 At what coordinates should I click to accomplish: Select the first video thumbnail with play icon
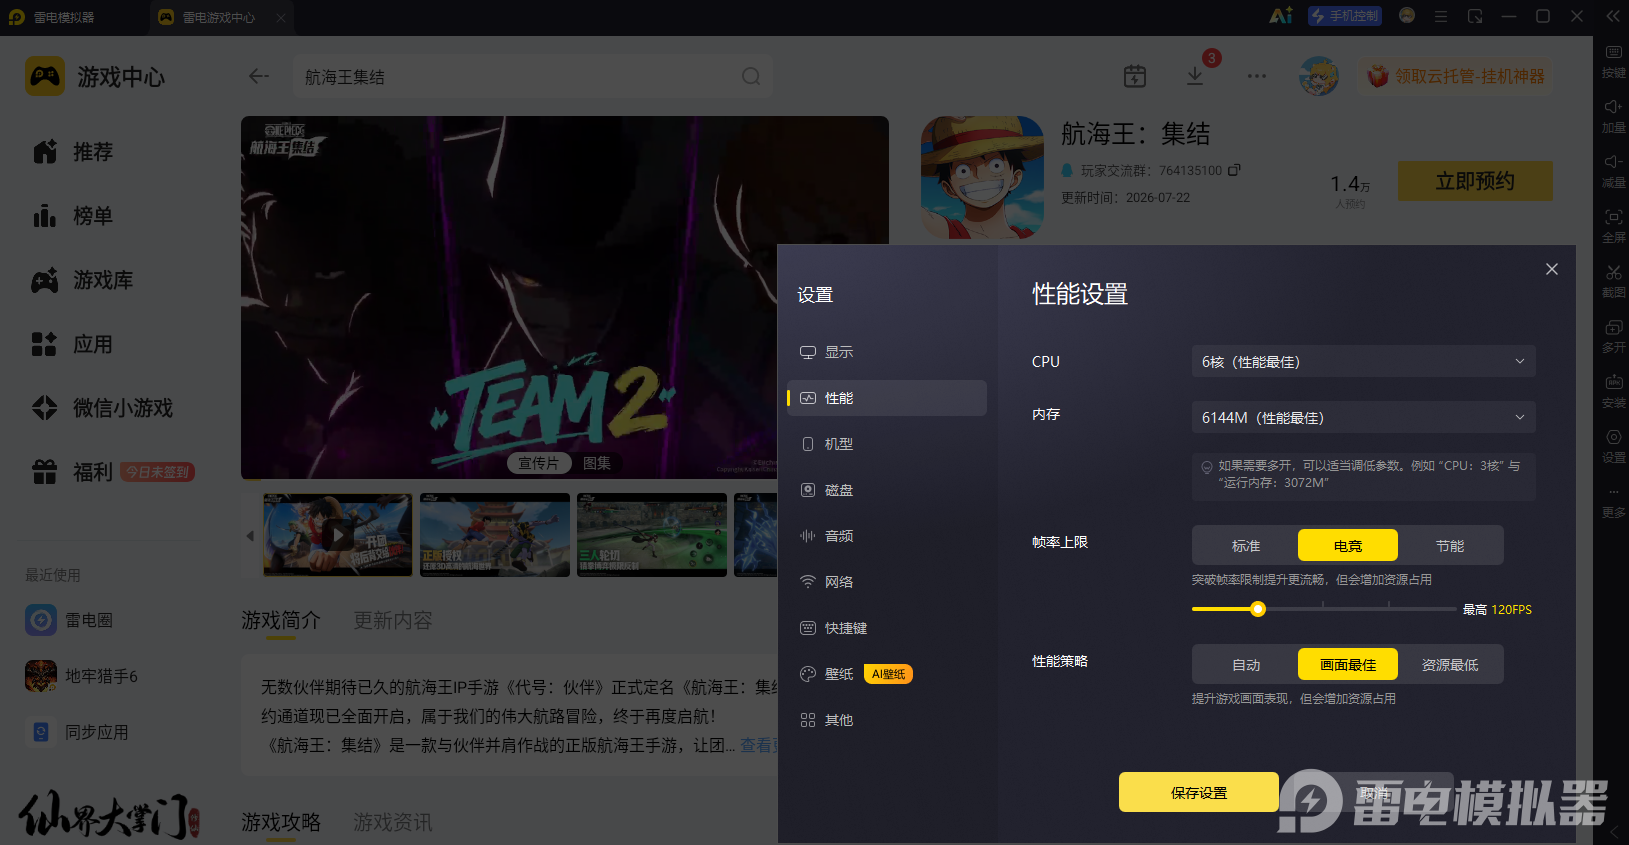click(338, 535)
